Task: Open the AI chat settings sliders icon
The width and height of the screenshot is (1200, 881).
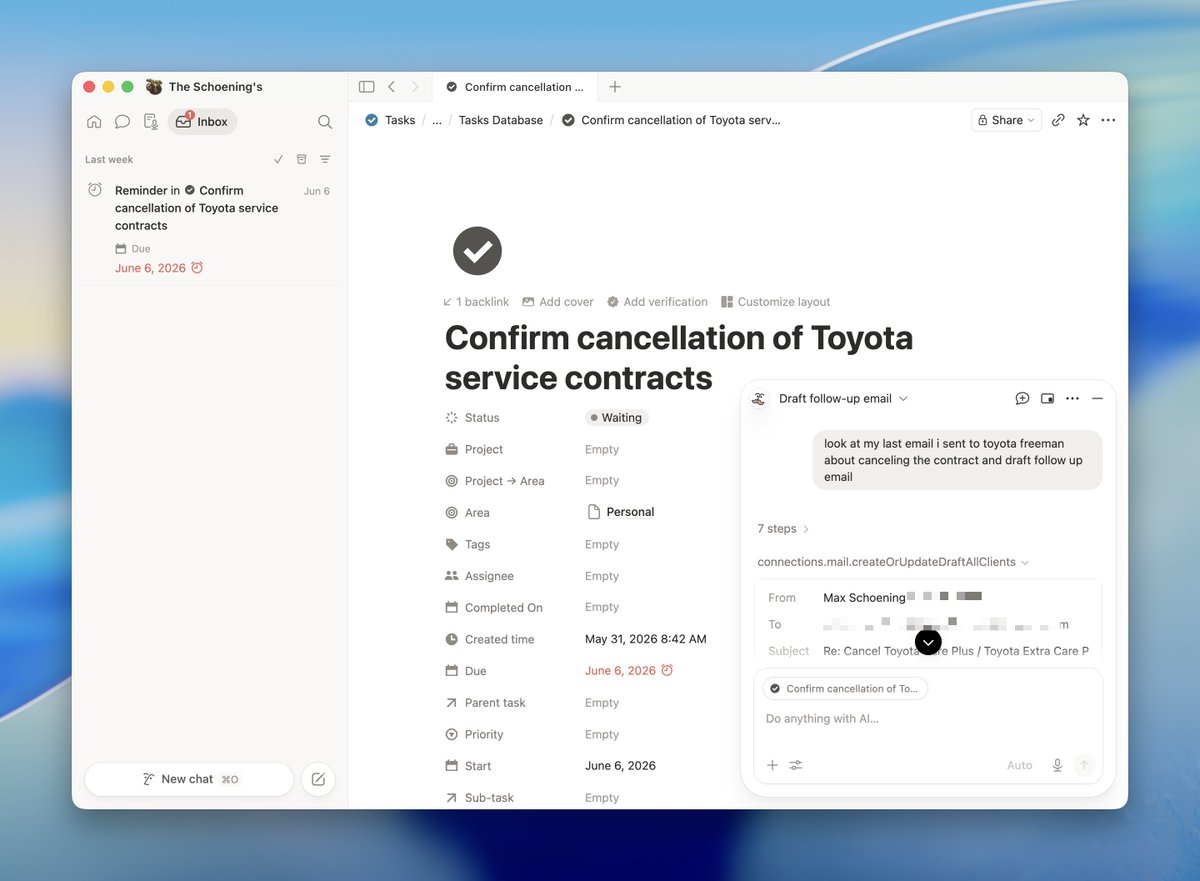Action: [796, 765]
